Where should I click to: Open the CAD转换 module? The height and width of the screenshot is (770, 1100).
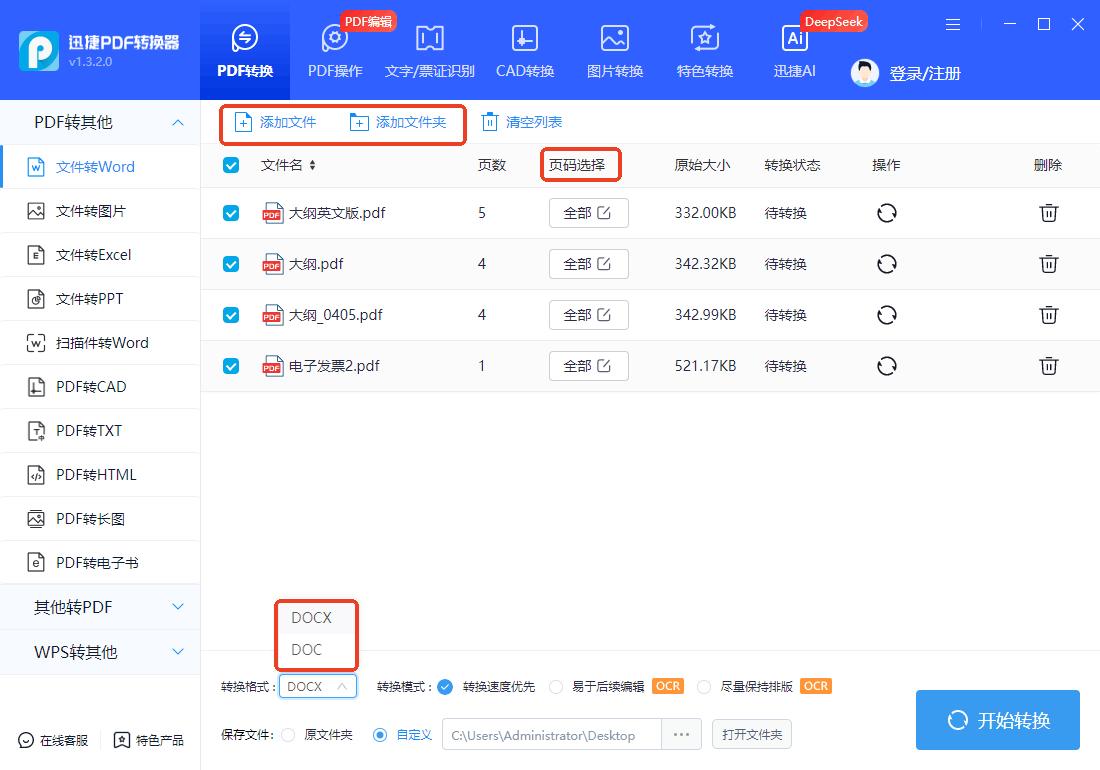tap(524, 50)
